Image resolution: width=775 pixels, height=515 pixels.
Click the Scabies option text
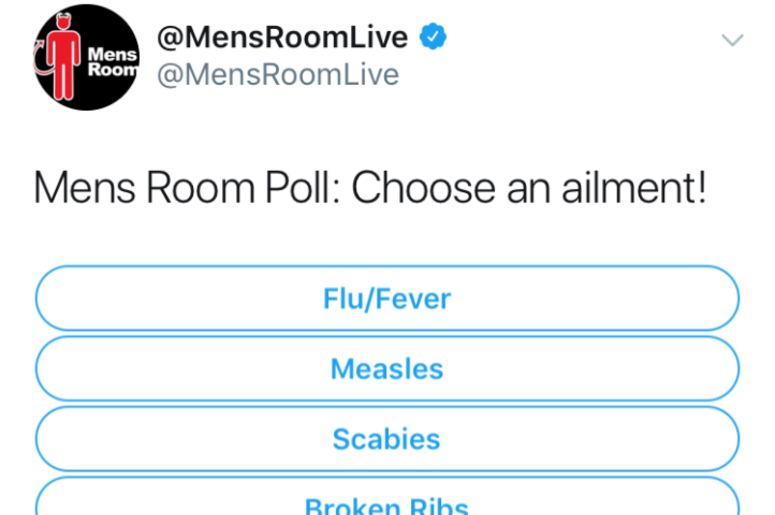[387, 439]
